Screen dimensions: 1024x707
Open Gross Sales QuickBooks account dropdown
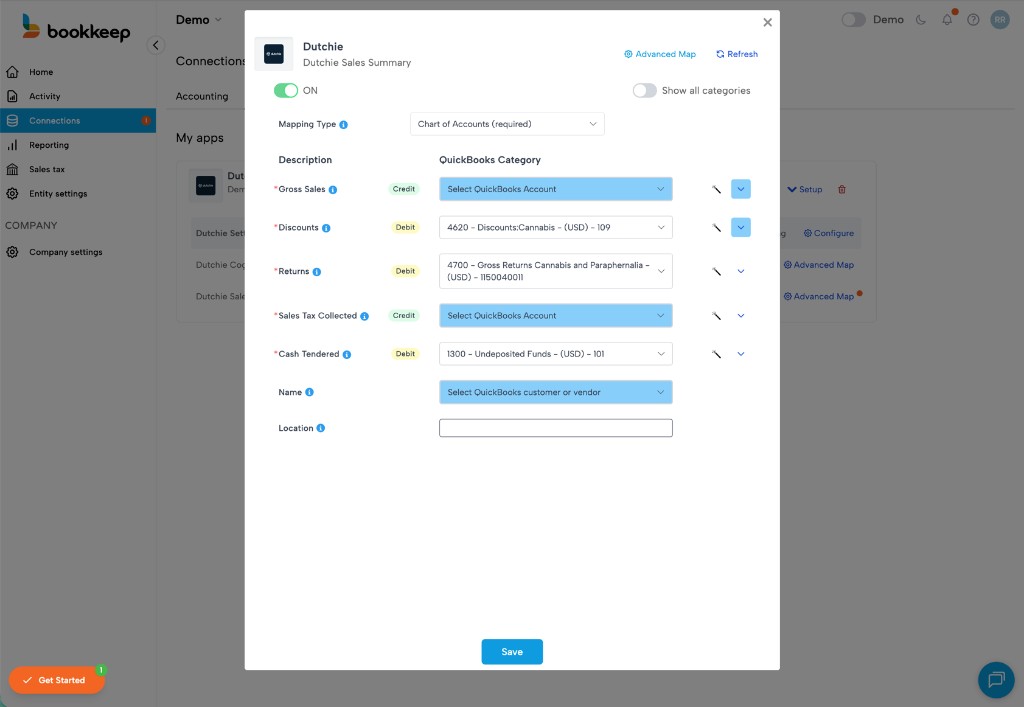tap(555, 189)
